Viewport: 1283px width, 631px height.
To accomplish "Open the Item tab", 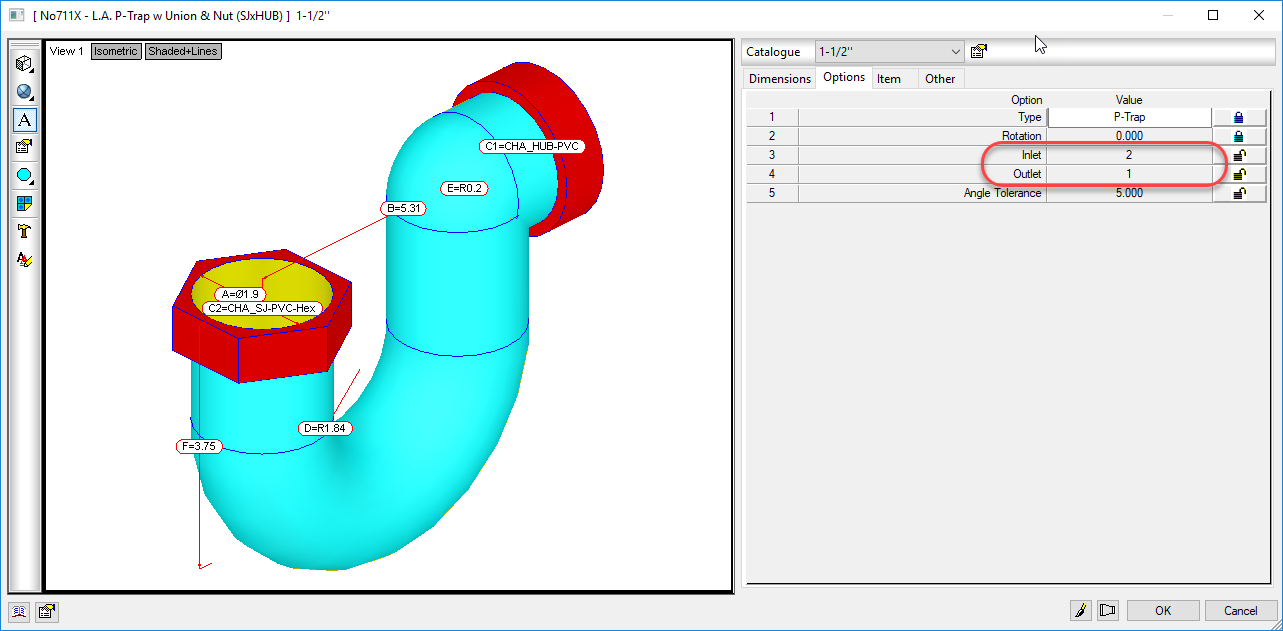I will click(x=891, y=78).
